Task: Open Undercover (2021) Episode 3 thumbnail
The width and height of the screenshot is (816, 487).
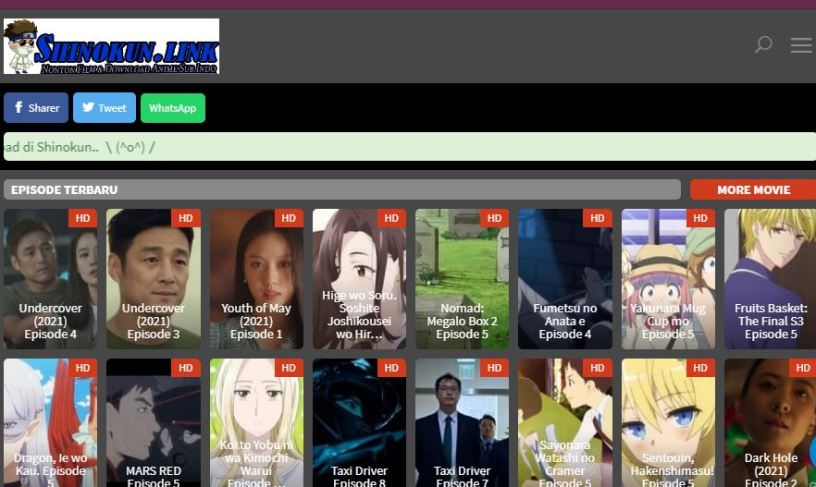Action: coord(154,279)
